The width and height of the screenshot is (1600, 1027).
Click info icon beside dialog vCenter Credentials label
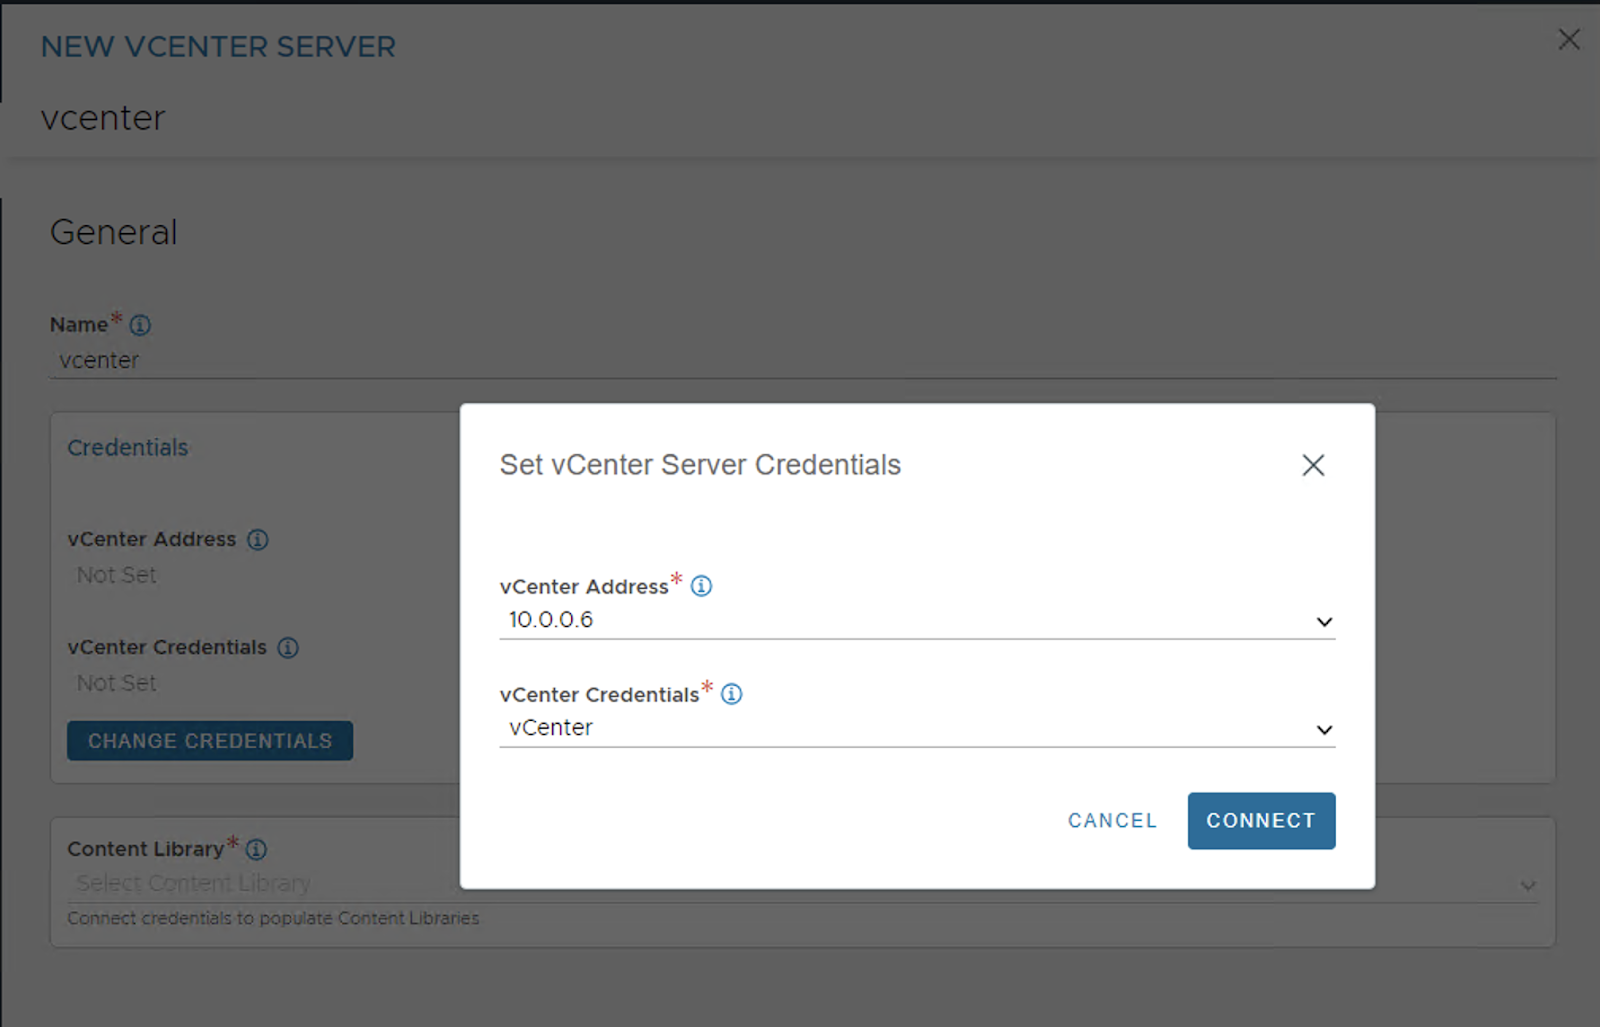tap(732, 694)
